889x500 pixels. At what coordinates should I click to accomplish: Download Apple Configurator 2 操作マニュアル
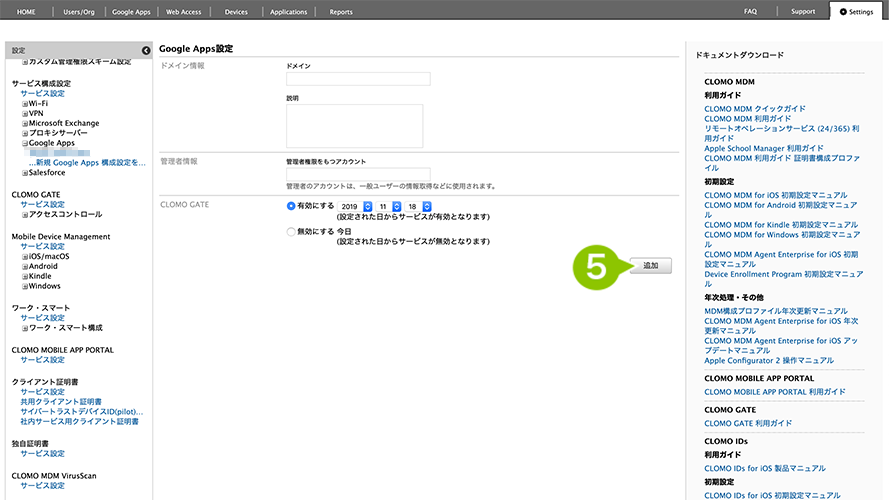click(x=769, y=361)
